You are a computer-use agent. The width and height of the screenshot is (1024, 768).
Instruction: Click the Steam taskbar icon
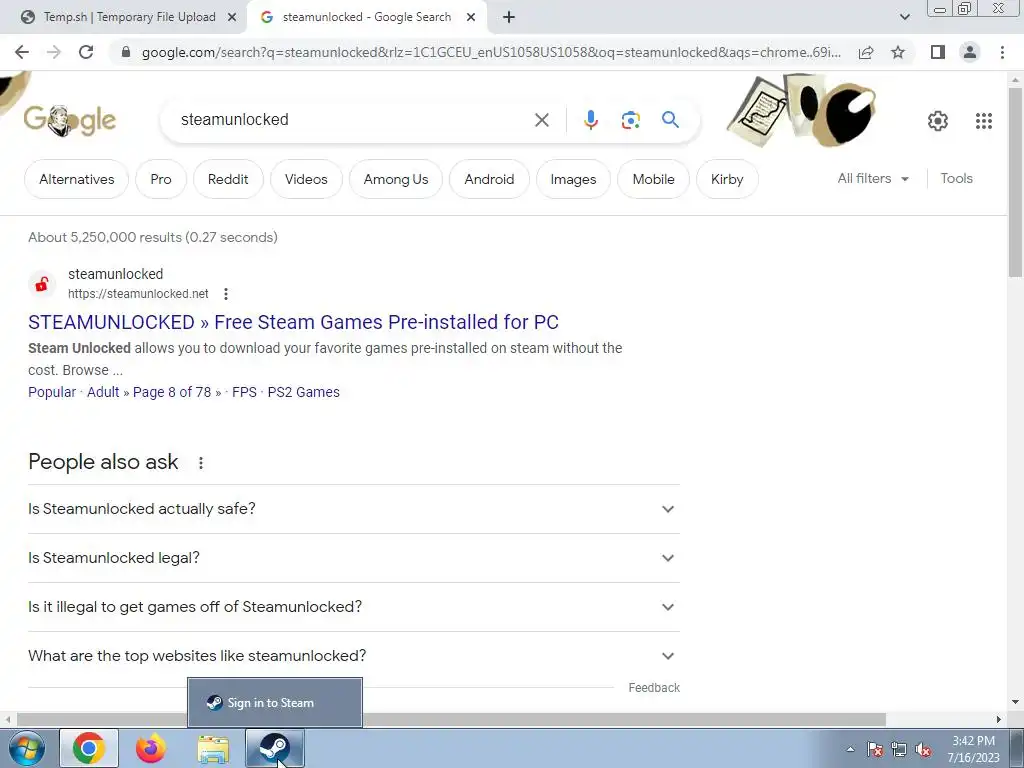point(274,748)
